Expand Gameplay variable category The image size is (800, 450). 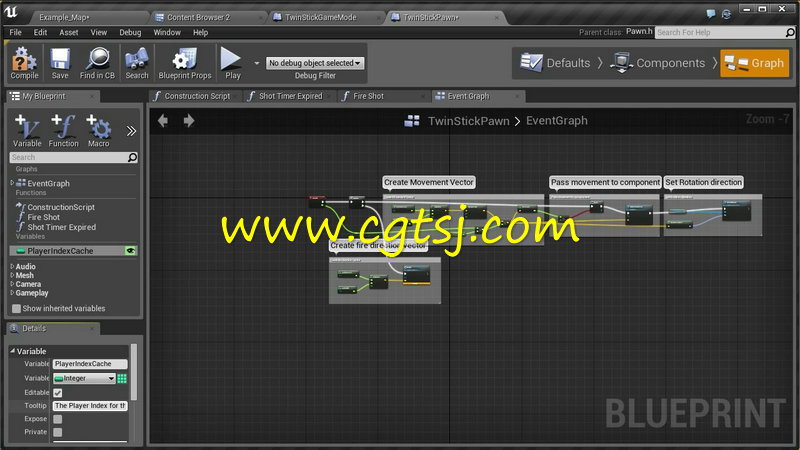point(12,293)
